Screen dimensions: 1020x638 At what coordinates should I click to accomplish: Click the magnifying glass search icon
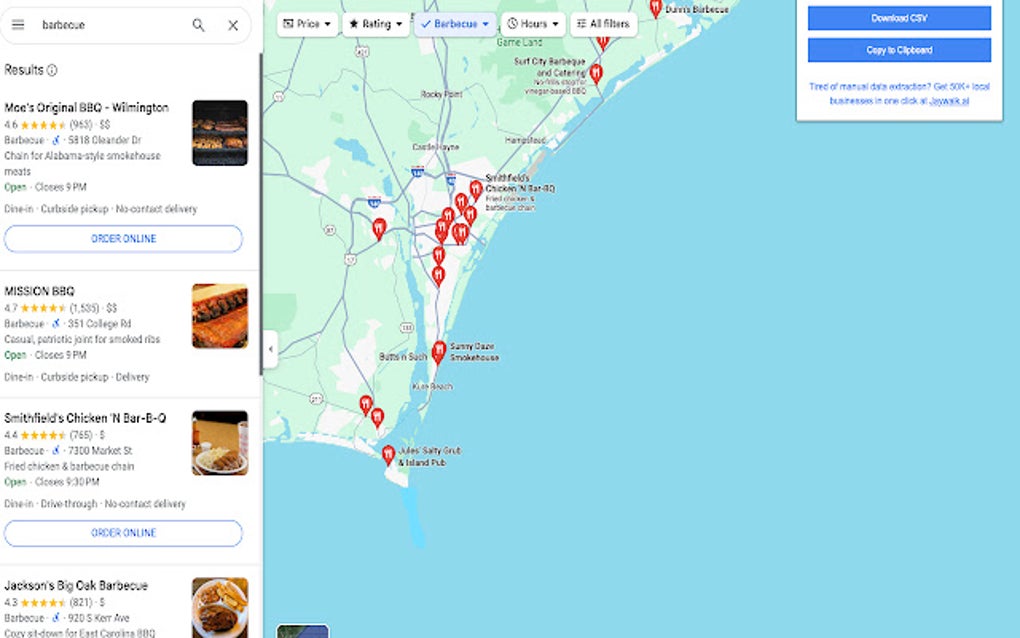coord(198,25)
